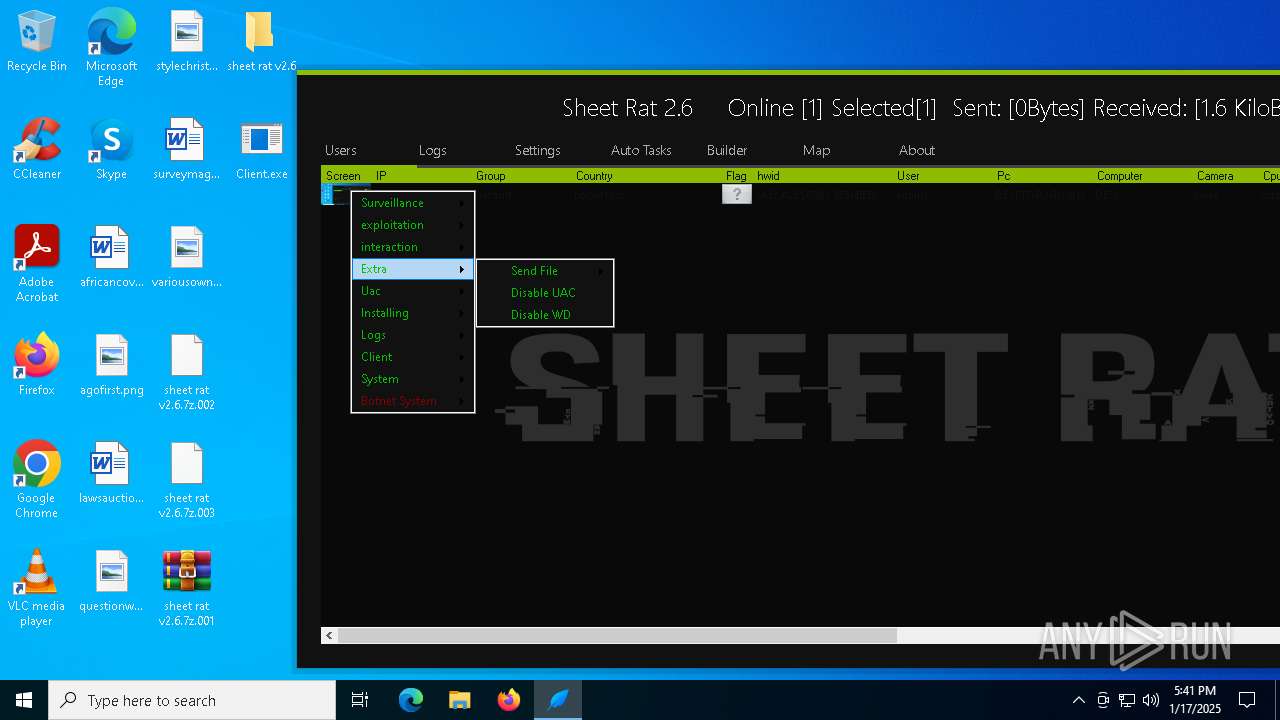The height and width of the screenshot is (720, 1280).
Task: Launch Google Chrome from the desktop
Action: coord(37,480)
